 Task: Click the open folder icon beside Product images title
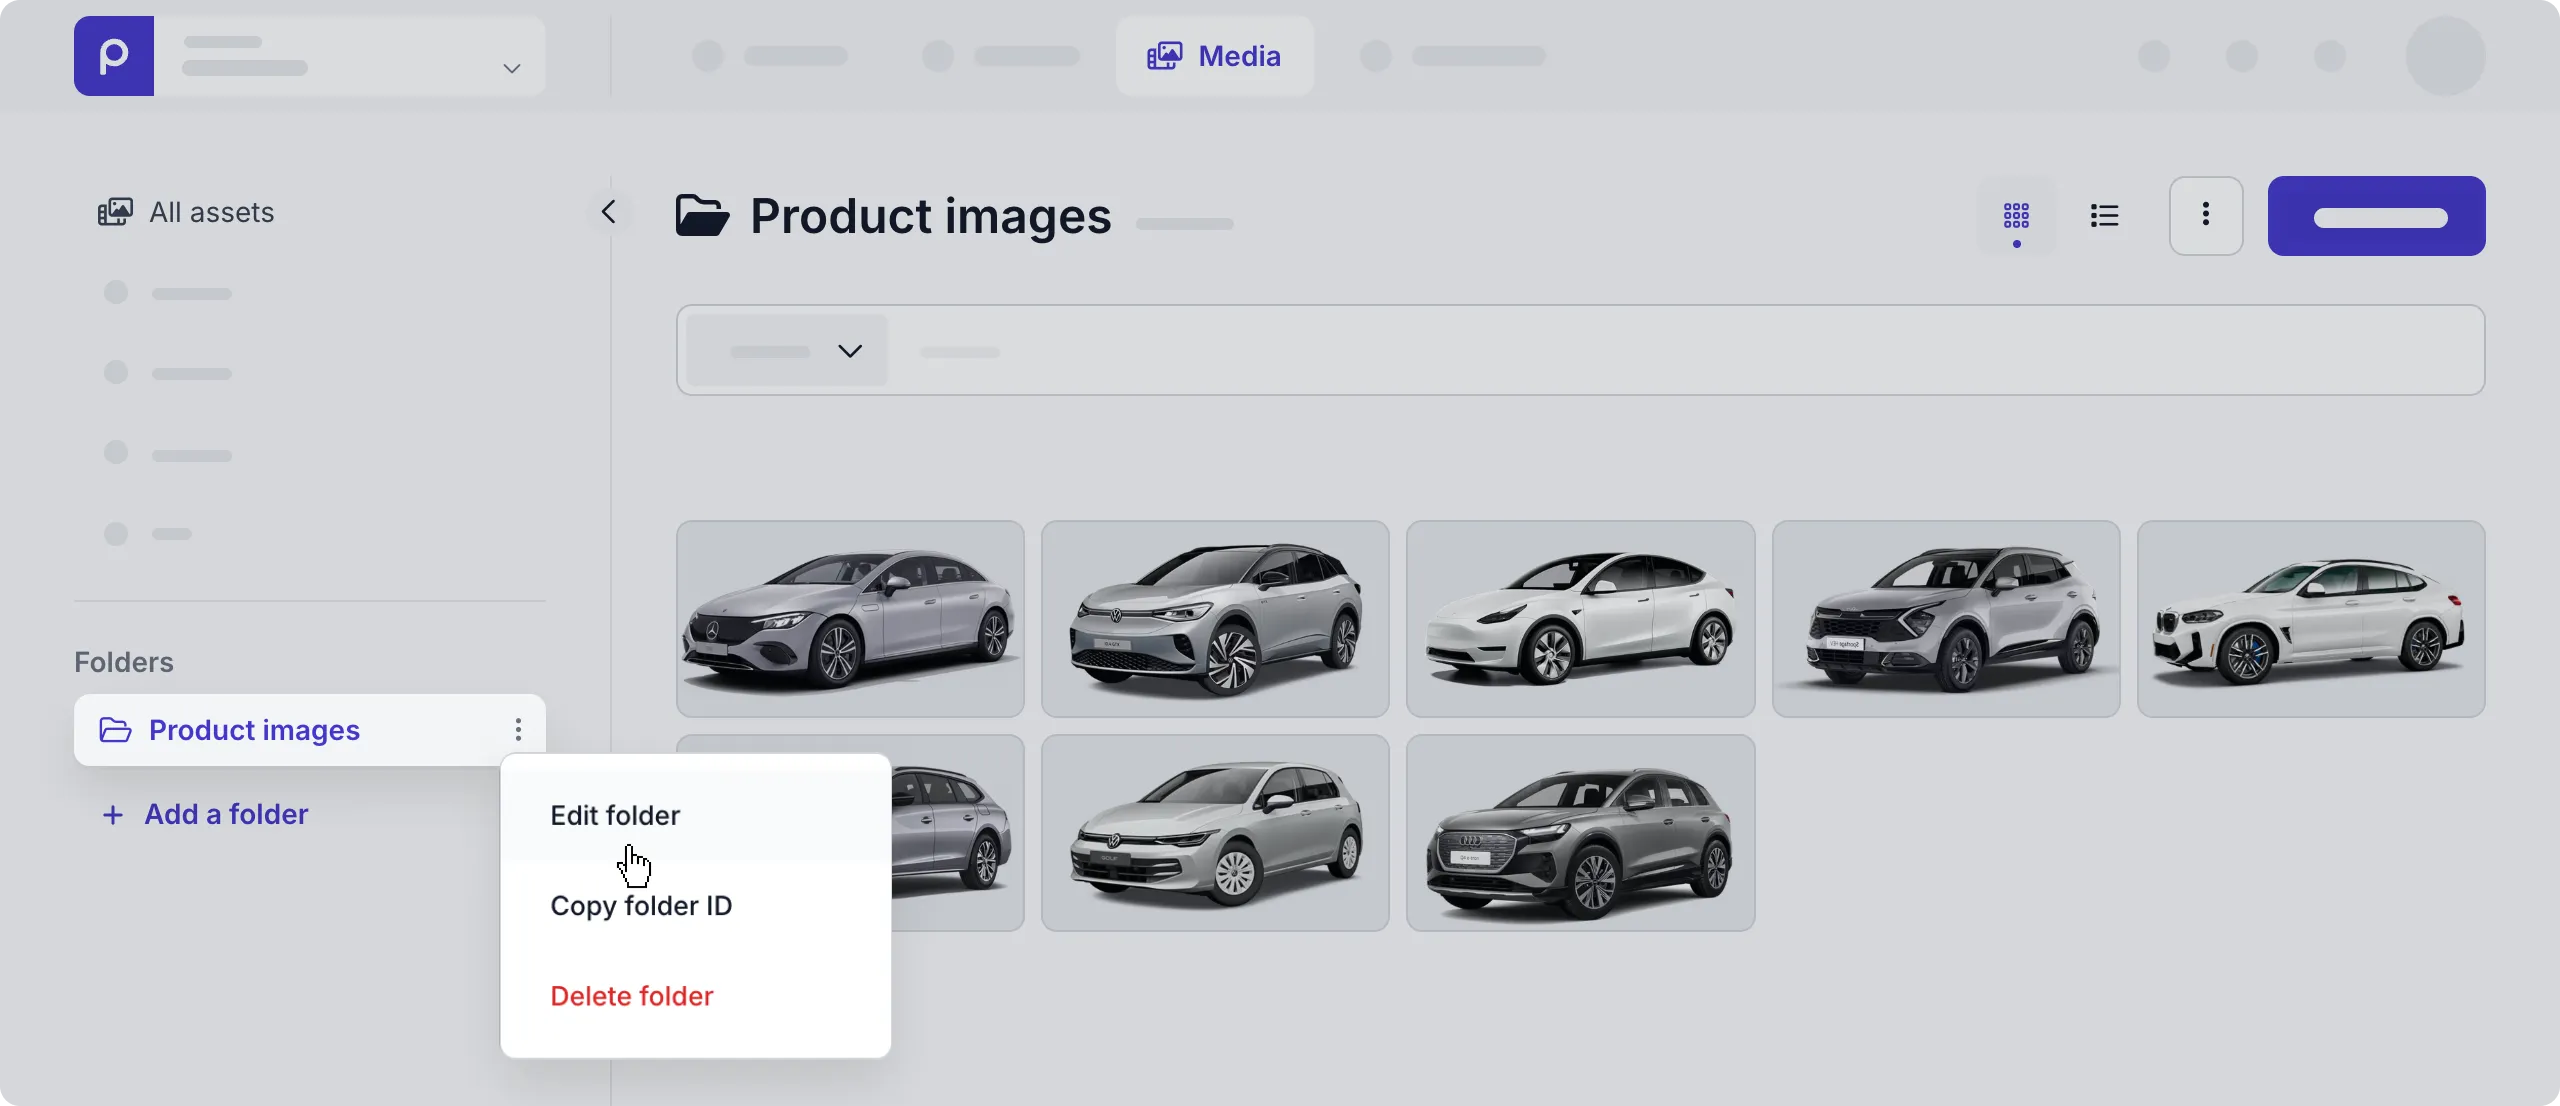(x=702, y=216)
